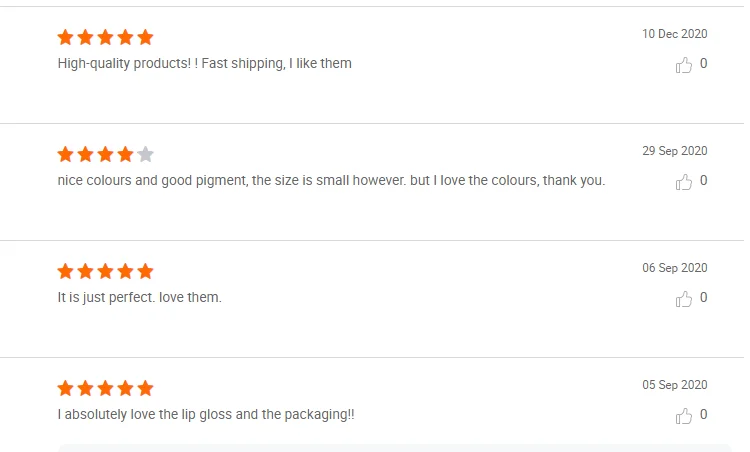Click the date '05 Sep 2020'
The image size is (750, 452).
674,385
